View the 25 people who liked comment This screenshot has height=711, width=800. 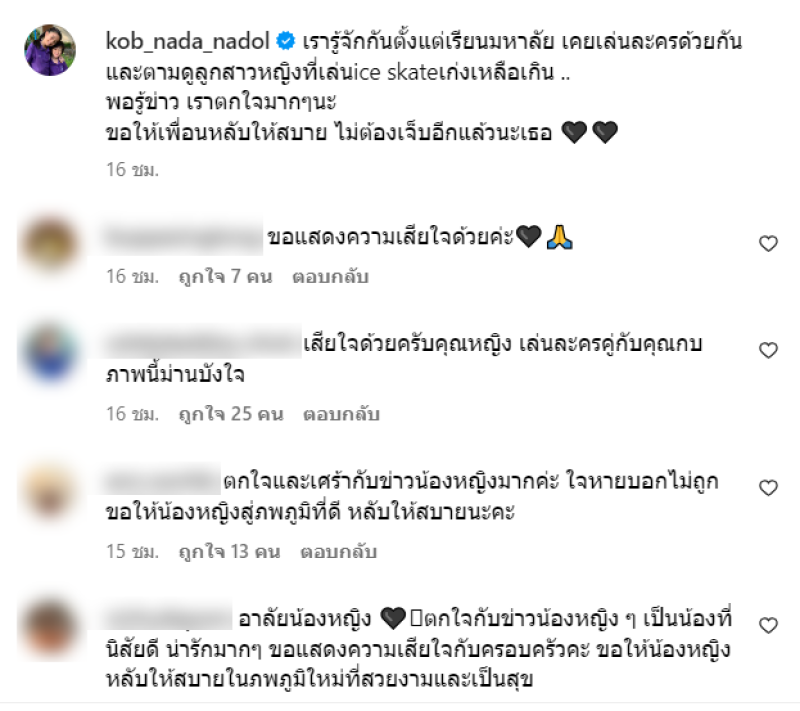click(231, 414)
